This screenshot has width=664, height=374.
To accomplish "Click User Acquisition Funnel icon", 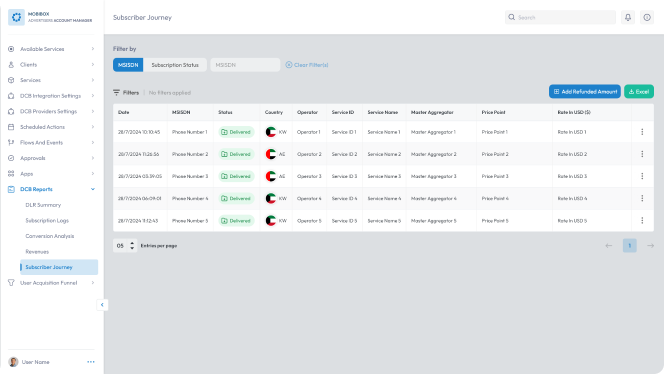I will (11, 283).
